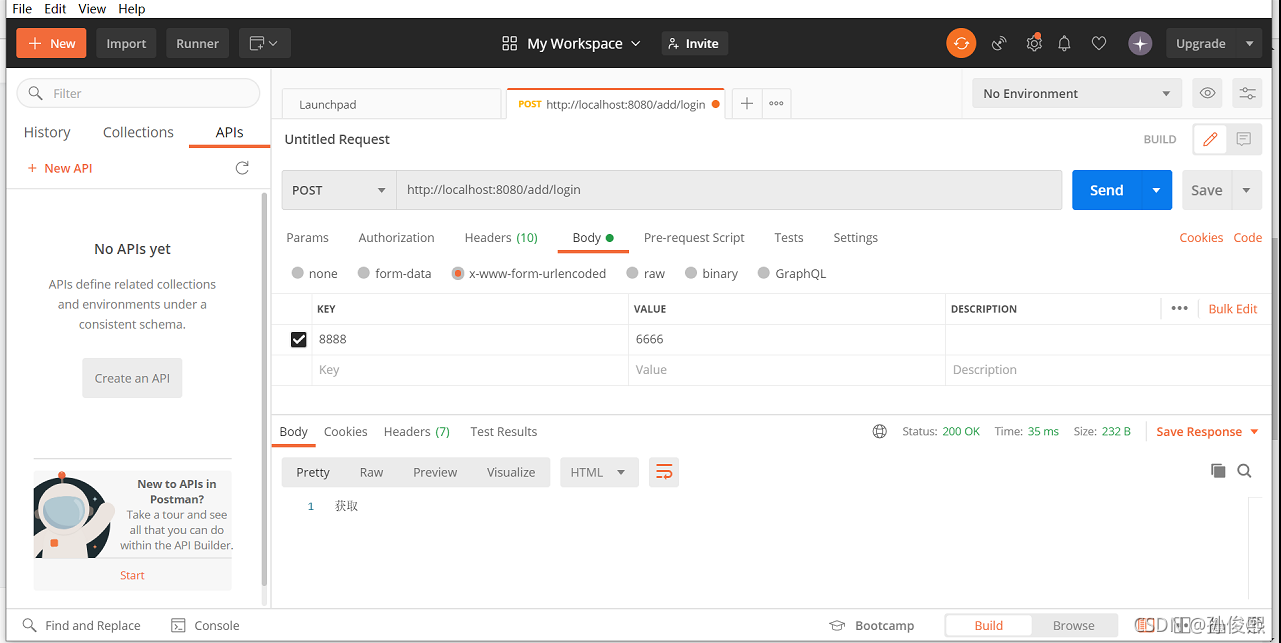Click the environment quick look eye icon
1281x643 pixels.
pos(1208,93)
